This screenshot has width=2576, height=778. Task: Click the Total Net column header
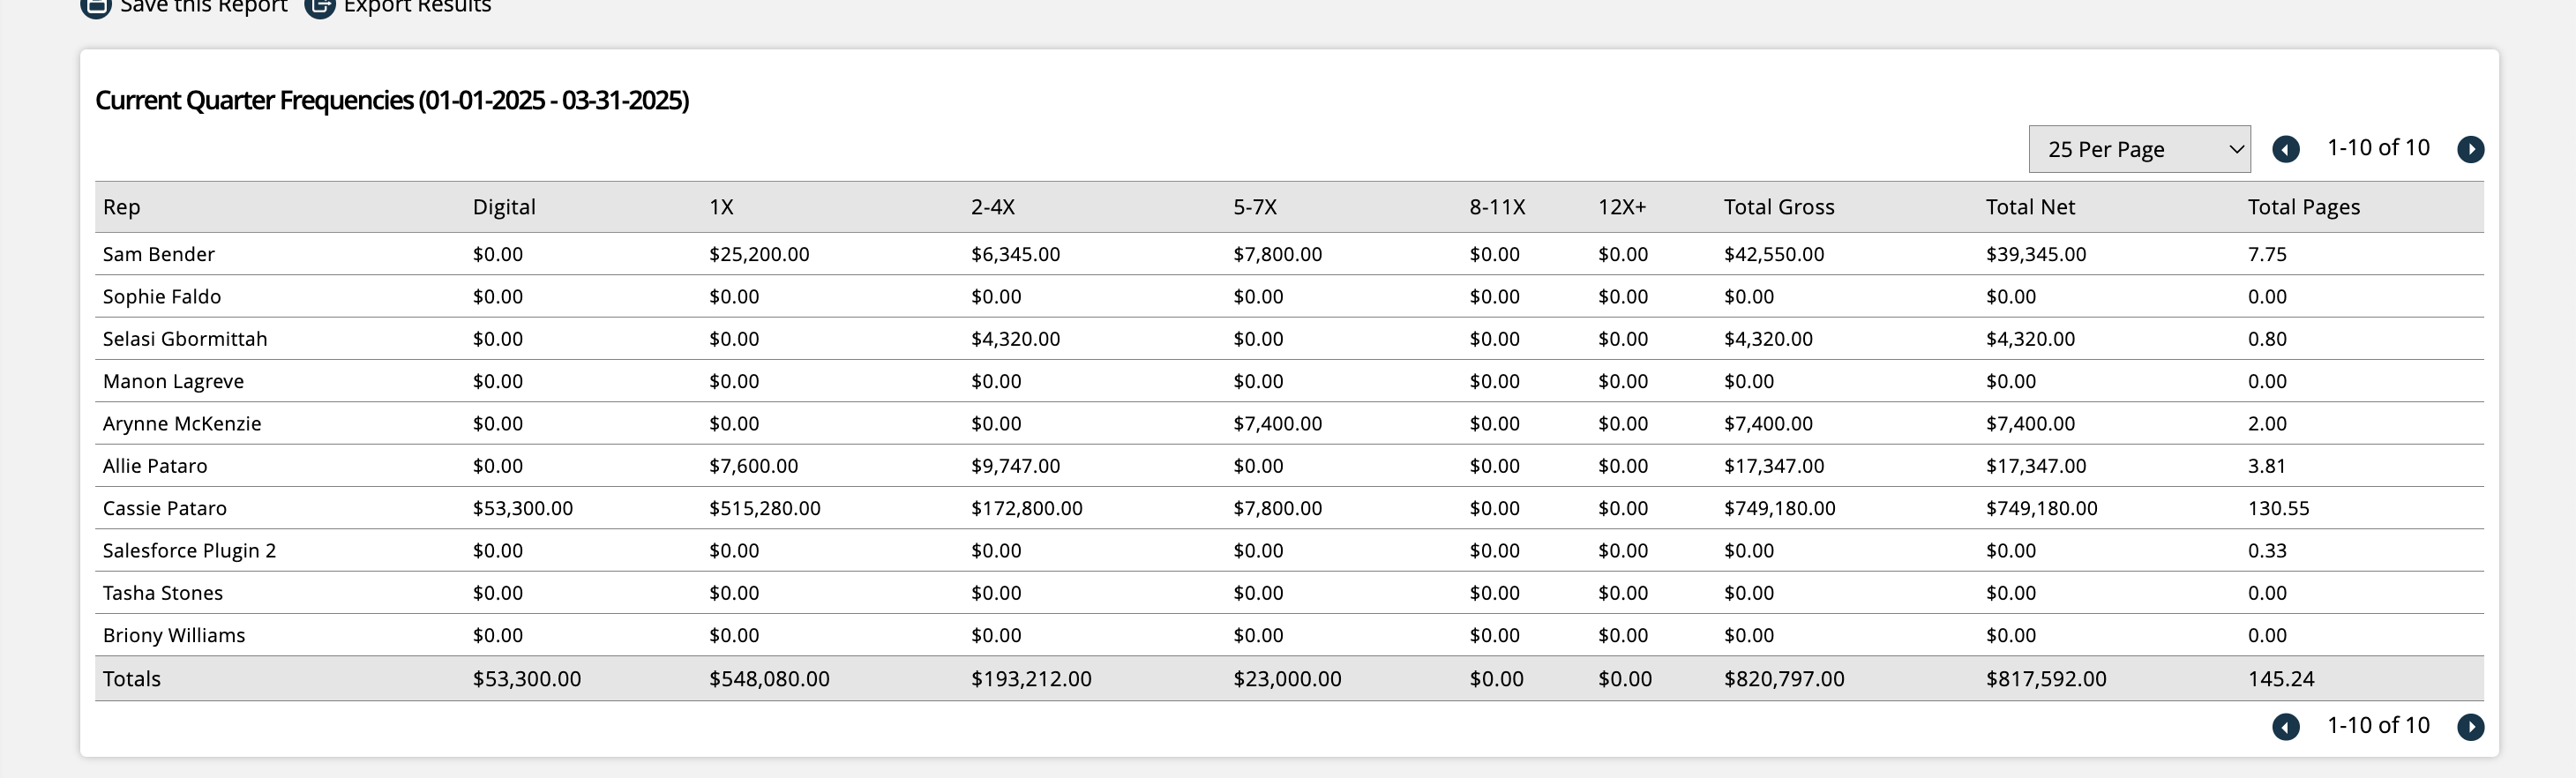[2030, 207]
